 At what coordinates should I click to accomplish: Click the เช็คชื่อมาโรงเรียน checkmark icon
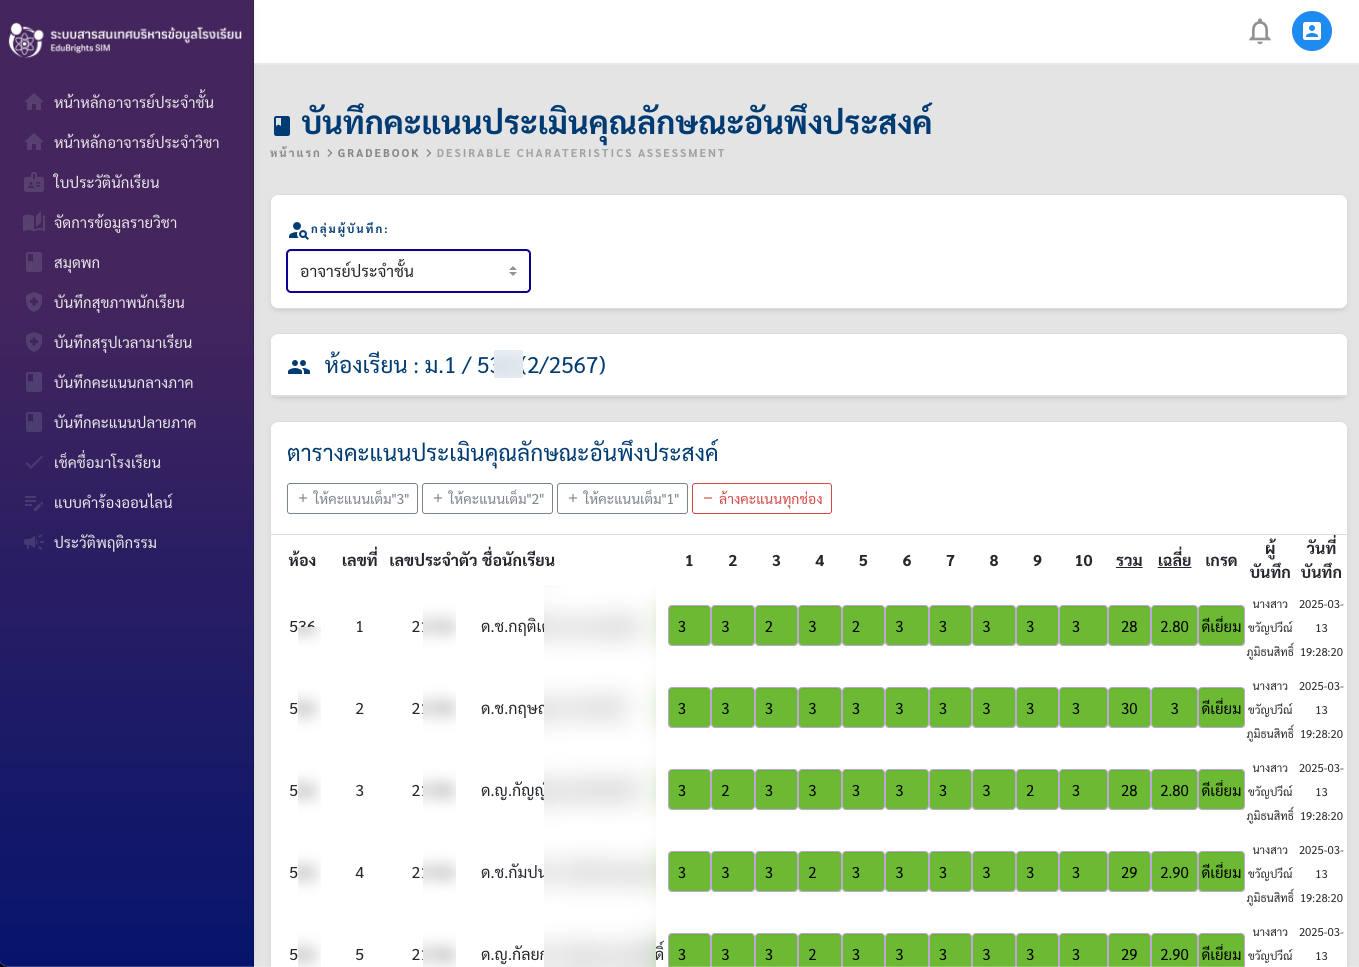tap(34, 462)
